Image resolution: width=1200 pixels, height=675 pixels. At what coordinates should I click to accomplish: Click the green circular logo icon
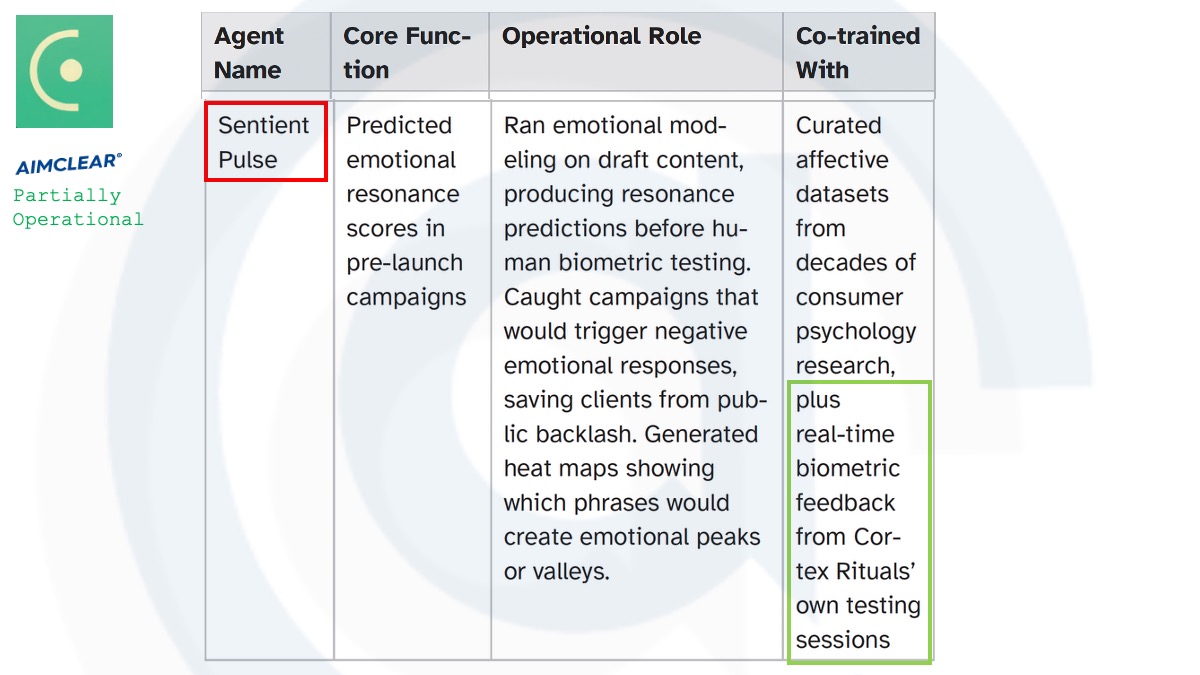point(64,71)
